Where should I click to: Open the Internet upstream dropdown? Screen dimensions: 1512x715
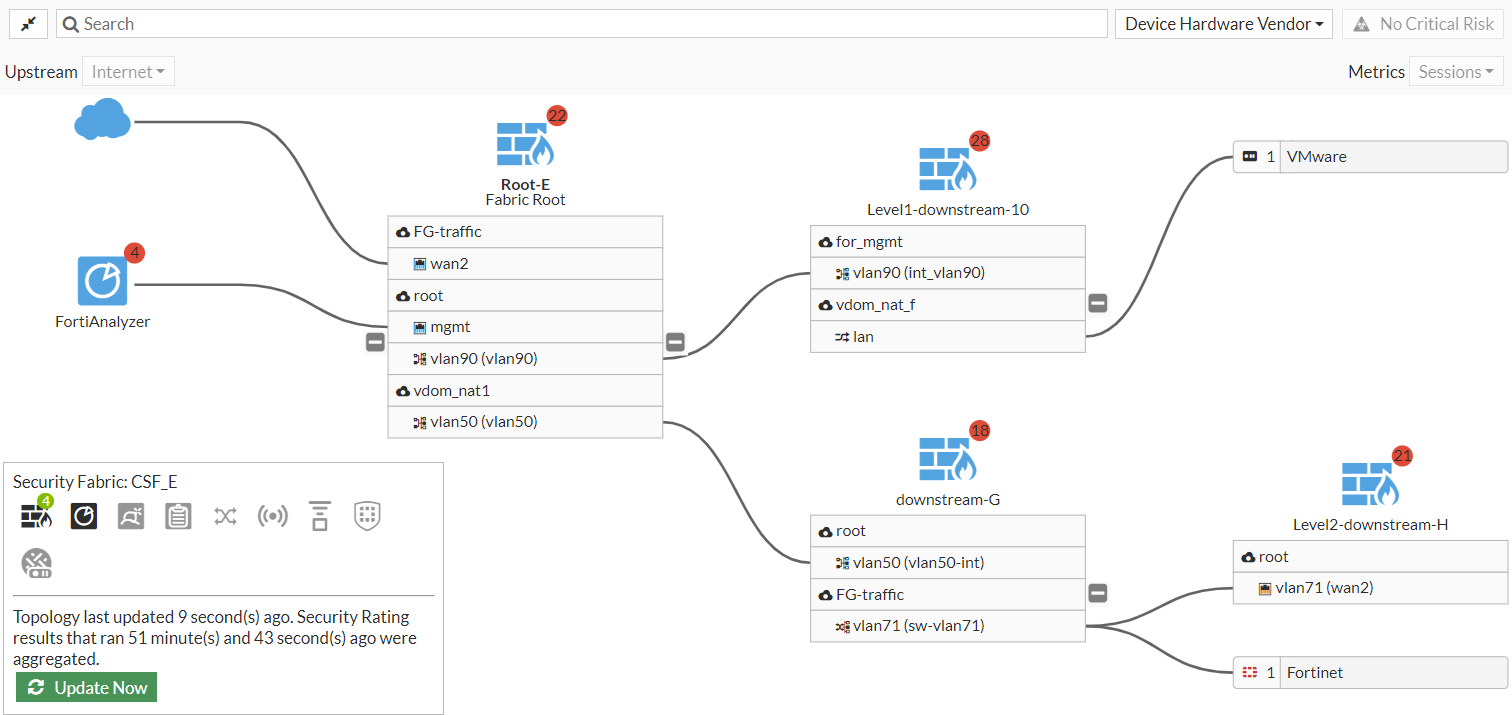tap(129, 72)
